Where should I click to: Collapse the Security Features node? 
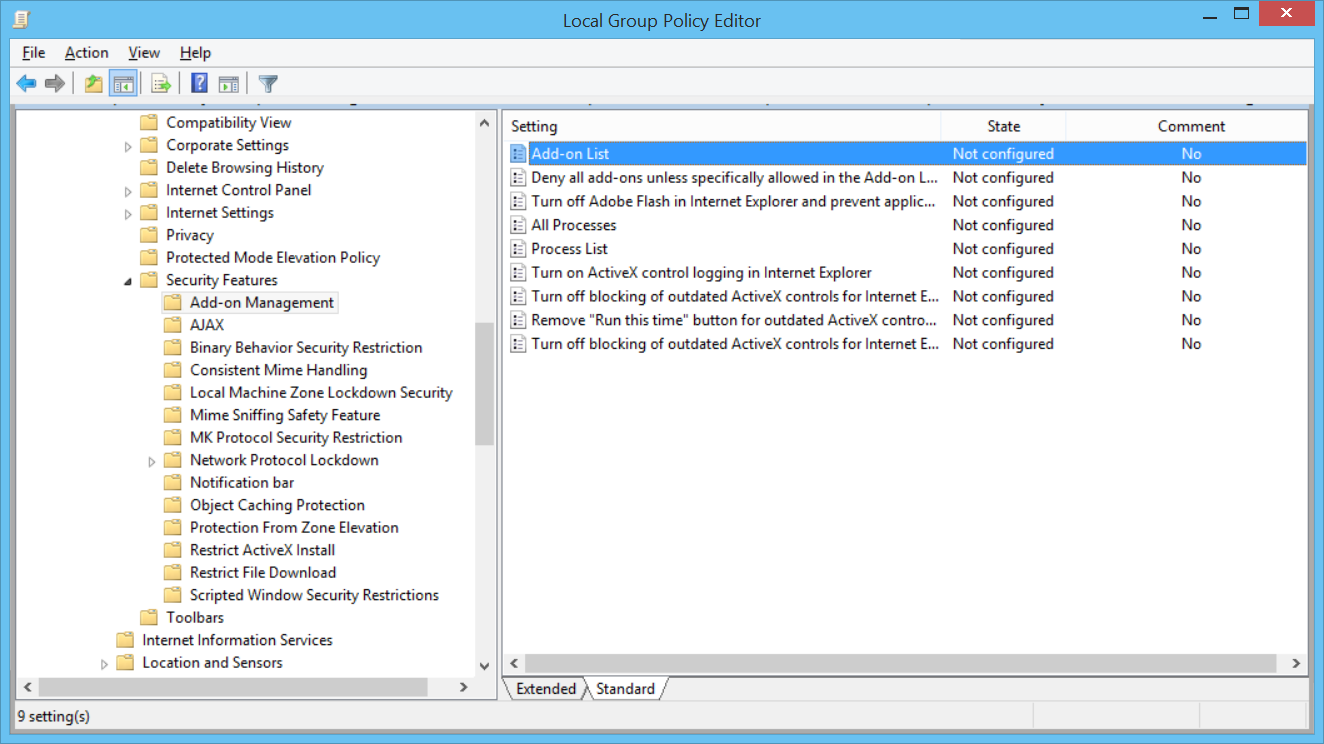pos(128,279)
